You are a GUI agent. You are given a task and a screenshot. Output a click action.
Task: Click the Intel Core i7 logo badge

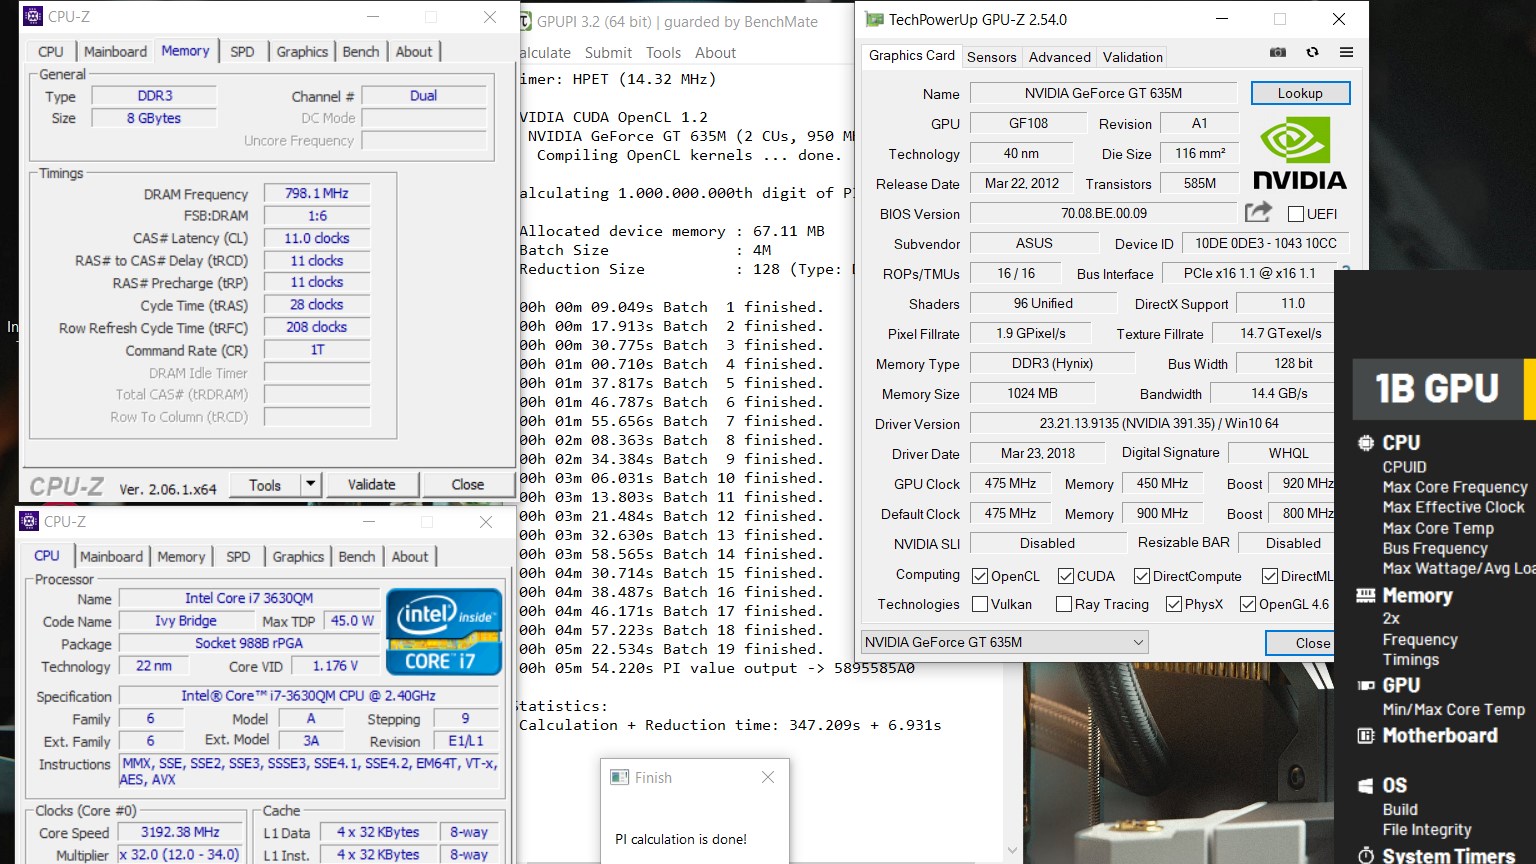pos(443,632)
